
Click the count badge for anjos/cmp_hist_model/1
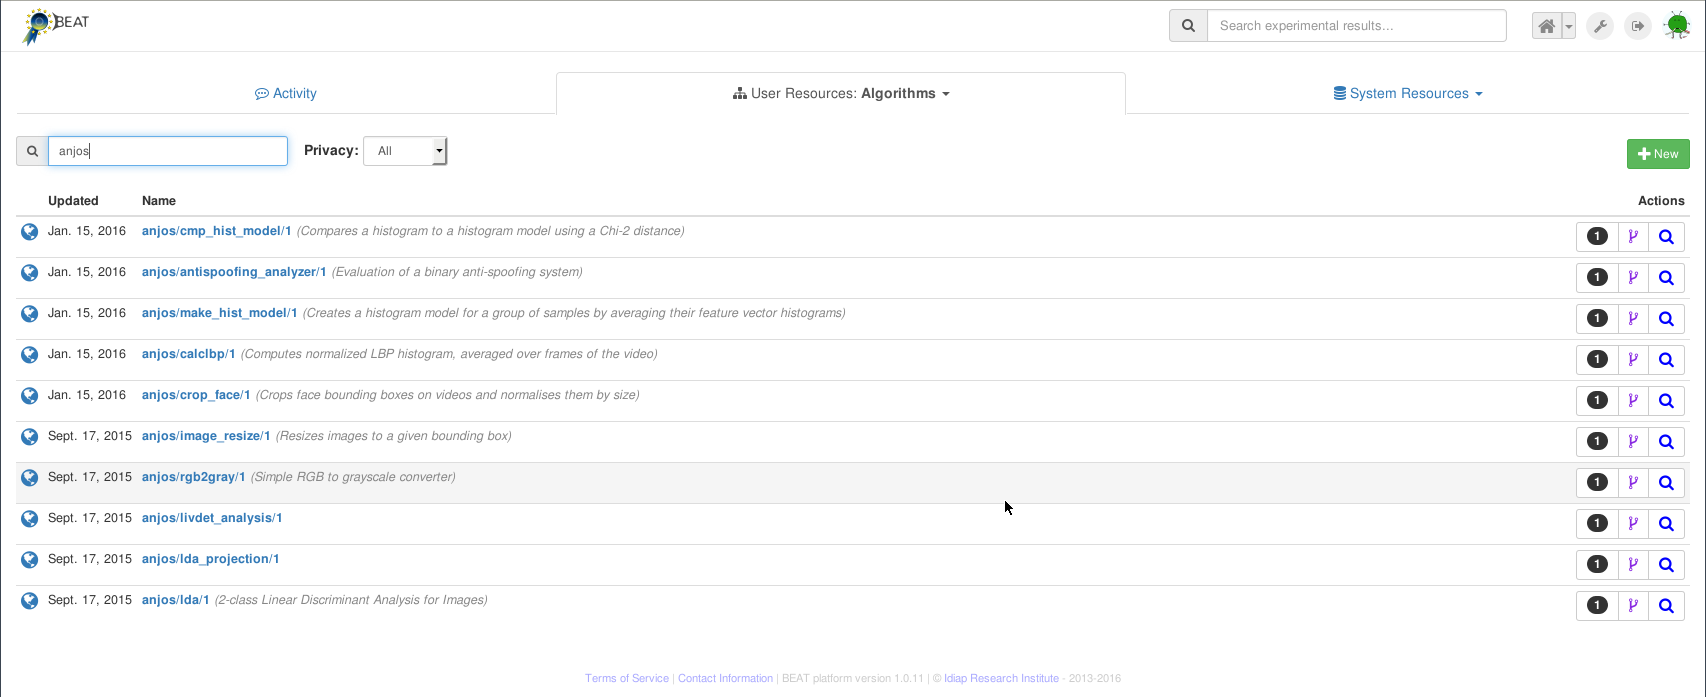pos(1597,237)
